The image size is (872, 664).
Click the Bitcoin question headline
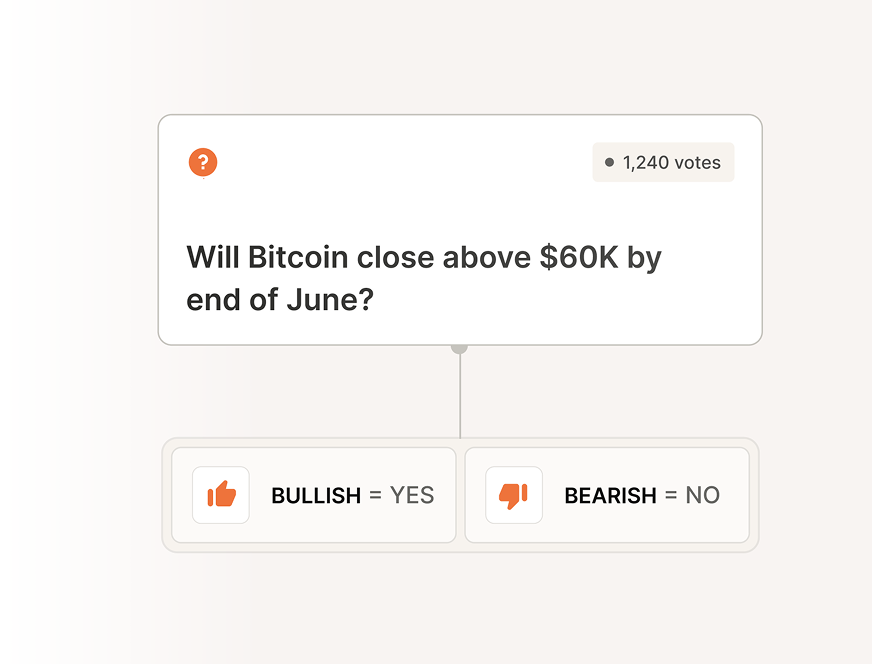pyautogui.click(x=424, y=277)
